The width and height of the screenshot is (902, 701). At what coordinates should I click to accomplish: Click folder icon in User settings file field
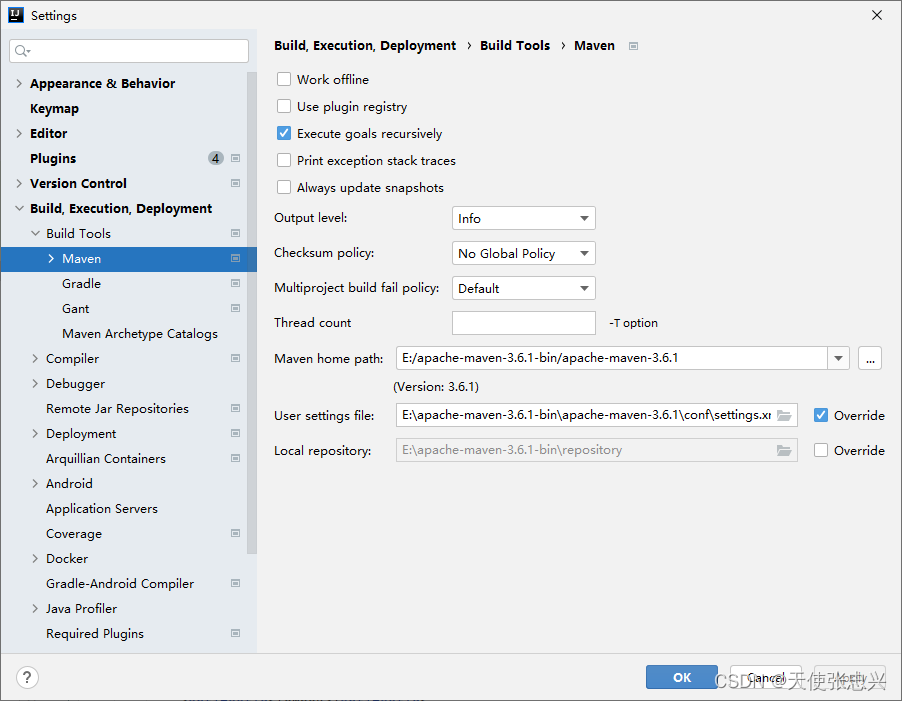785,415
